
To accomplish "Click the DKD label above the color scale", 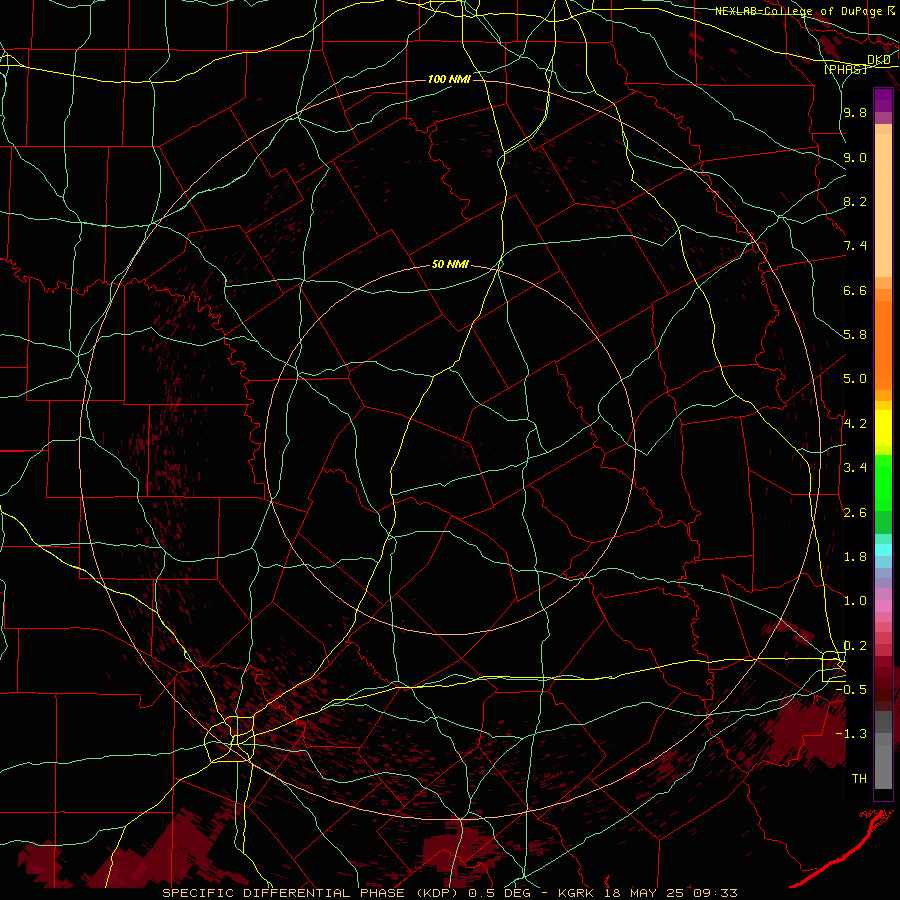I will point(878,60).
